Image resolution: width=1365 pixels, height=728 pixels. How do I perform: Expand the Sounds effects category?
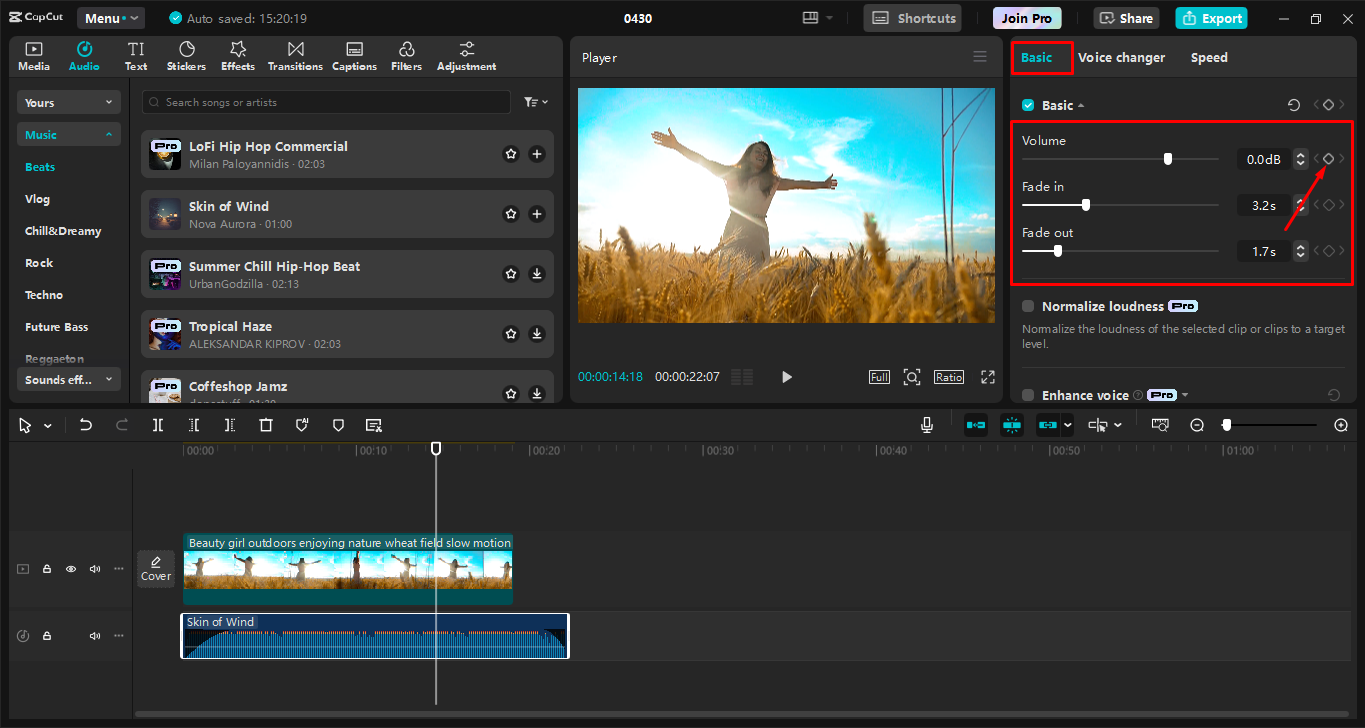(x=69, y=380)
